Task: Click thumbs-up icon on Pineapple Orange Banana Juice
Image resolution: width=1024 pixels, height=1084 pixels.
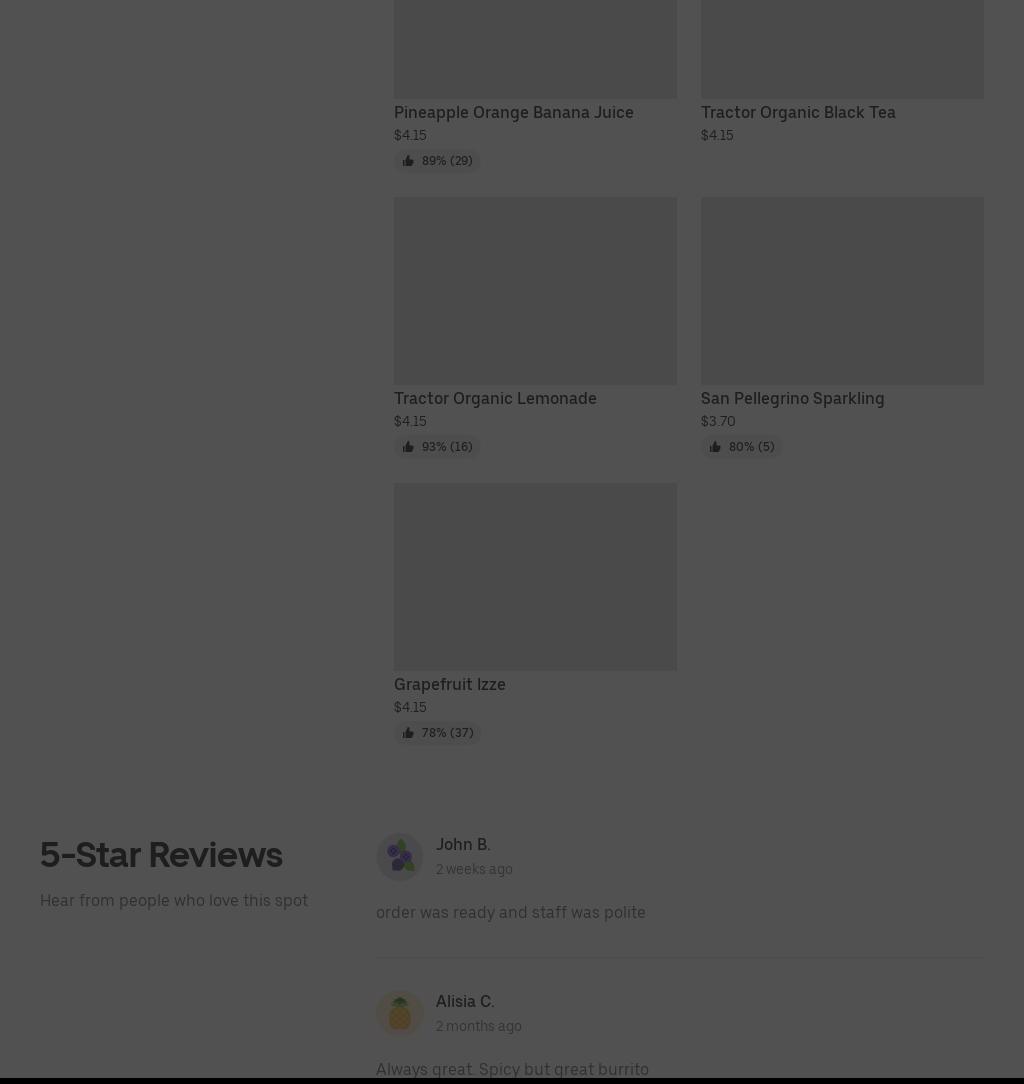Action: pos(408,160)
